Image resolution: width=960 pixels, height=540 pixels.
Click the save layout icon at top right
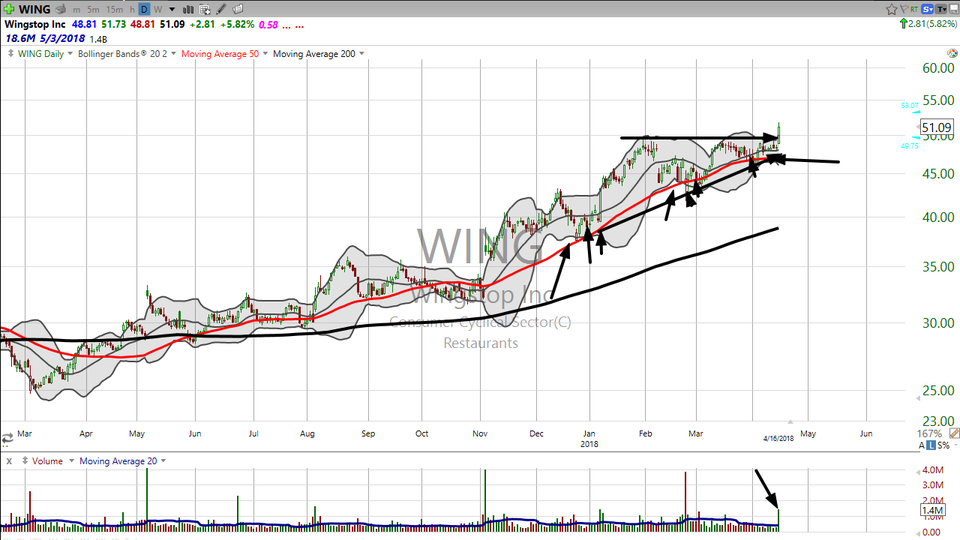[955, 9]
